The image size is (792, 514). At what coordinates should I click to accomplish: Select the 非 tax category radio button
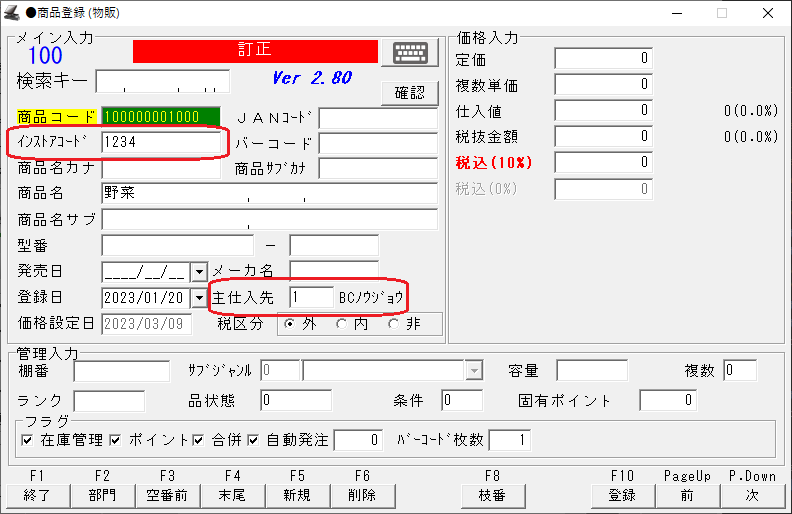point(393,323)
